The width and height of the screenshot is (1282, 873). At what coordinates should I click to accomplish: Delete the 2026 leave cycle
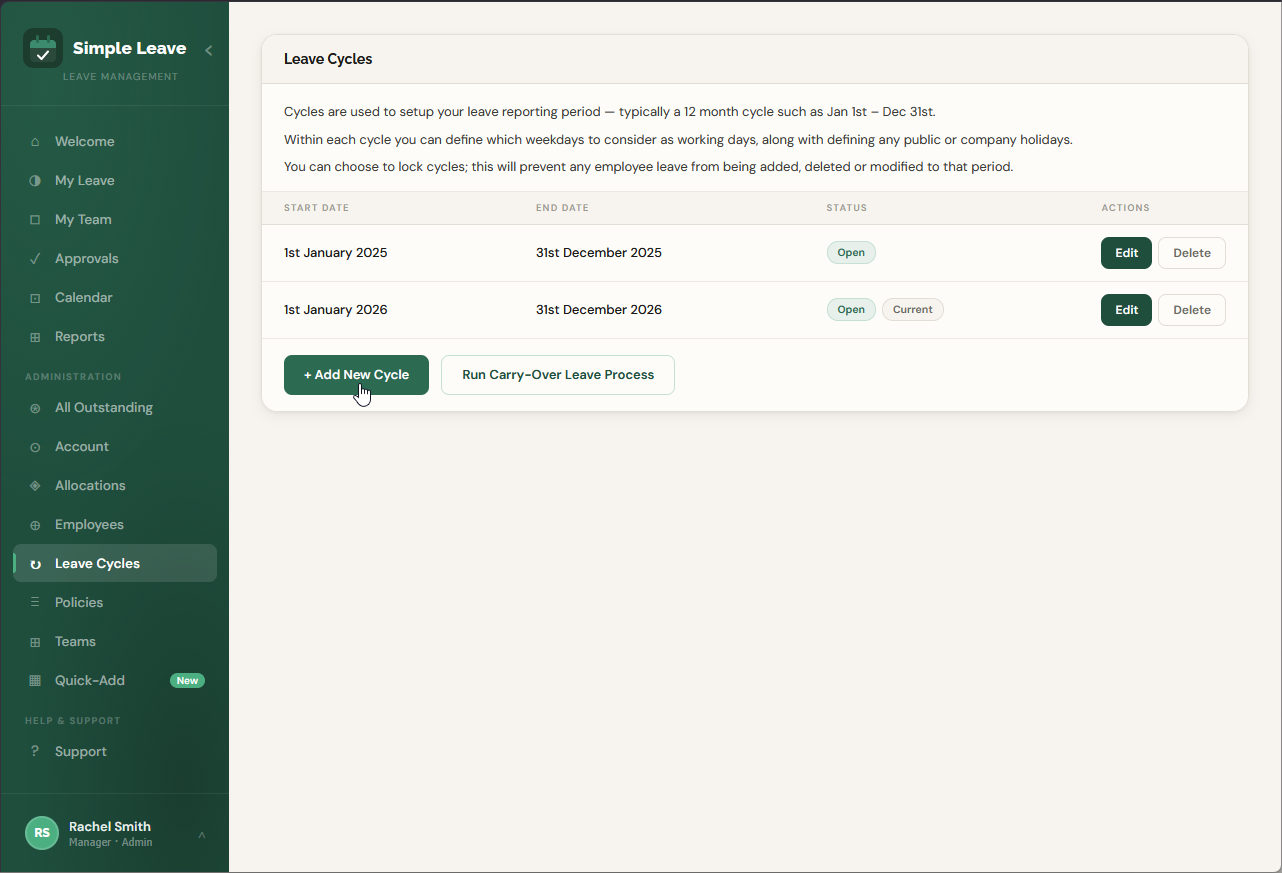[x=1192, y=310]
